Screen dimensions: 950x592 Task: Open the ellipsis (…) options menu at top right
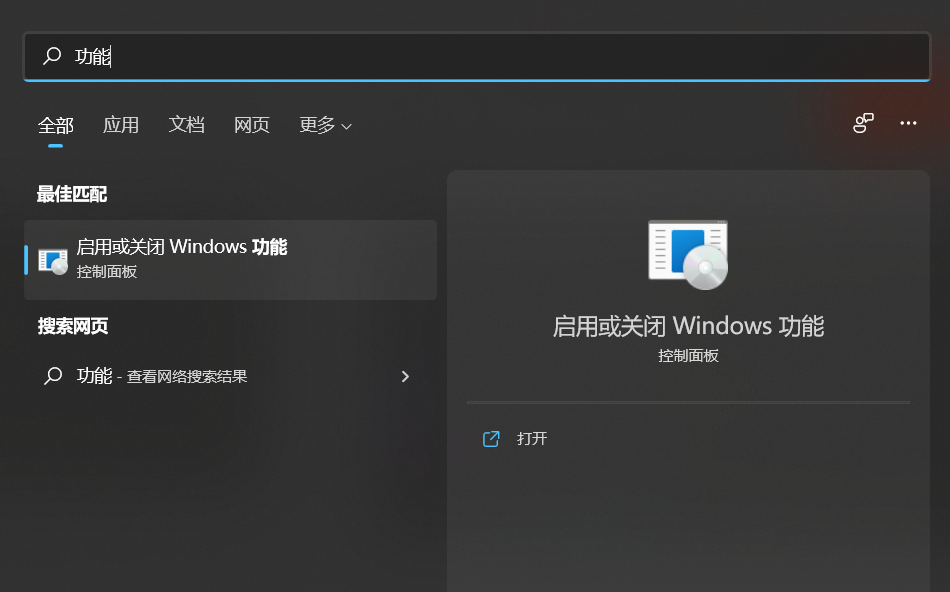tap(908, 123)
